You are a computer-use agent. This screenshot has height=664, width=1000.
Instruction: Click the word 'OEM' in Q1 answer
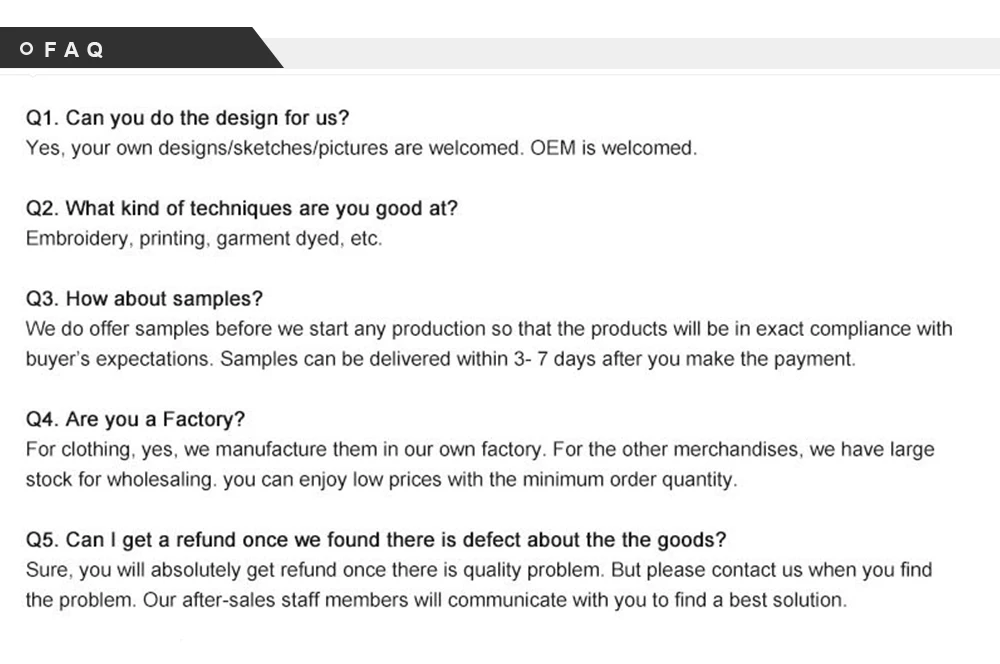click(553, 148)
